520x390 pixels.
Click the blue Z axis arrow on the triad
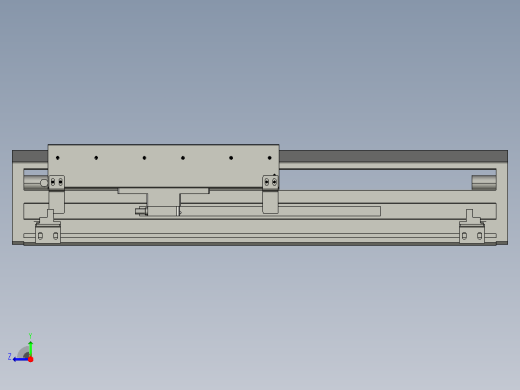(21, 359)
